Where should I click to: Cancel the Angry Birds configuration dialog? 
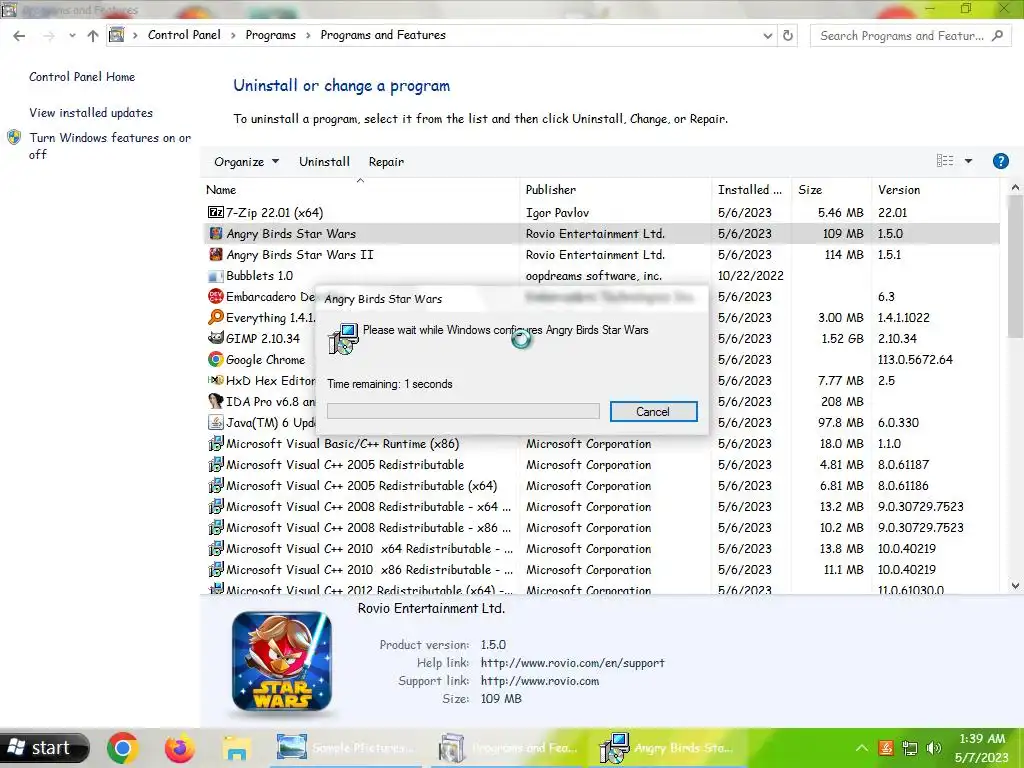tap(653, 411)
